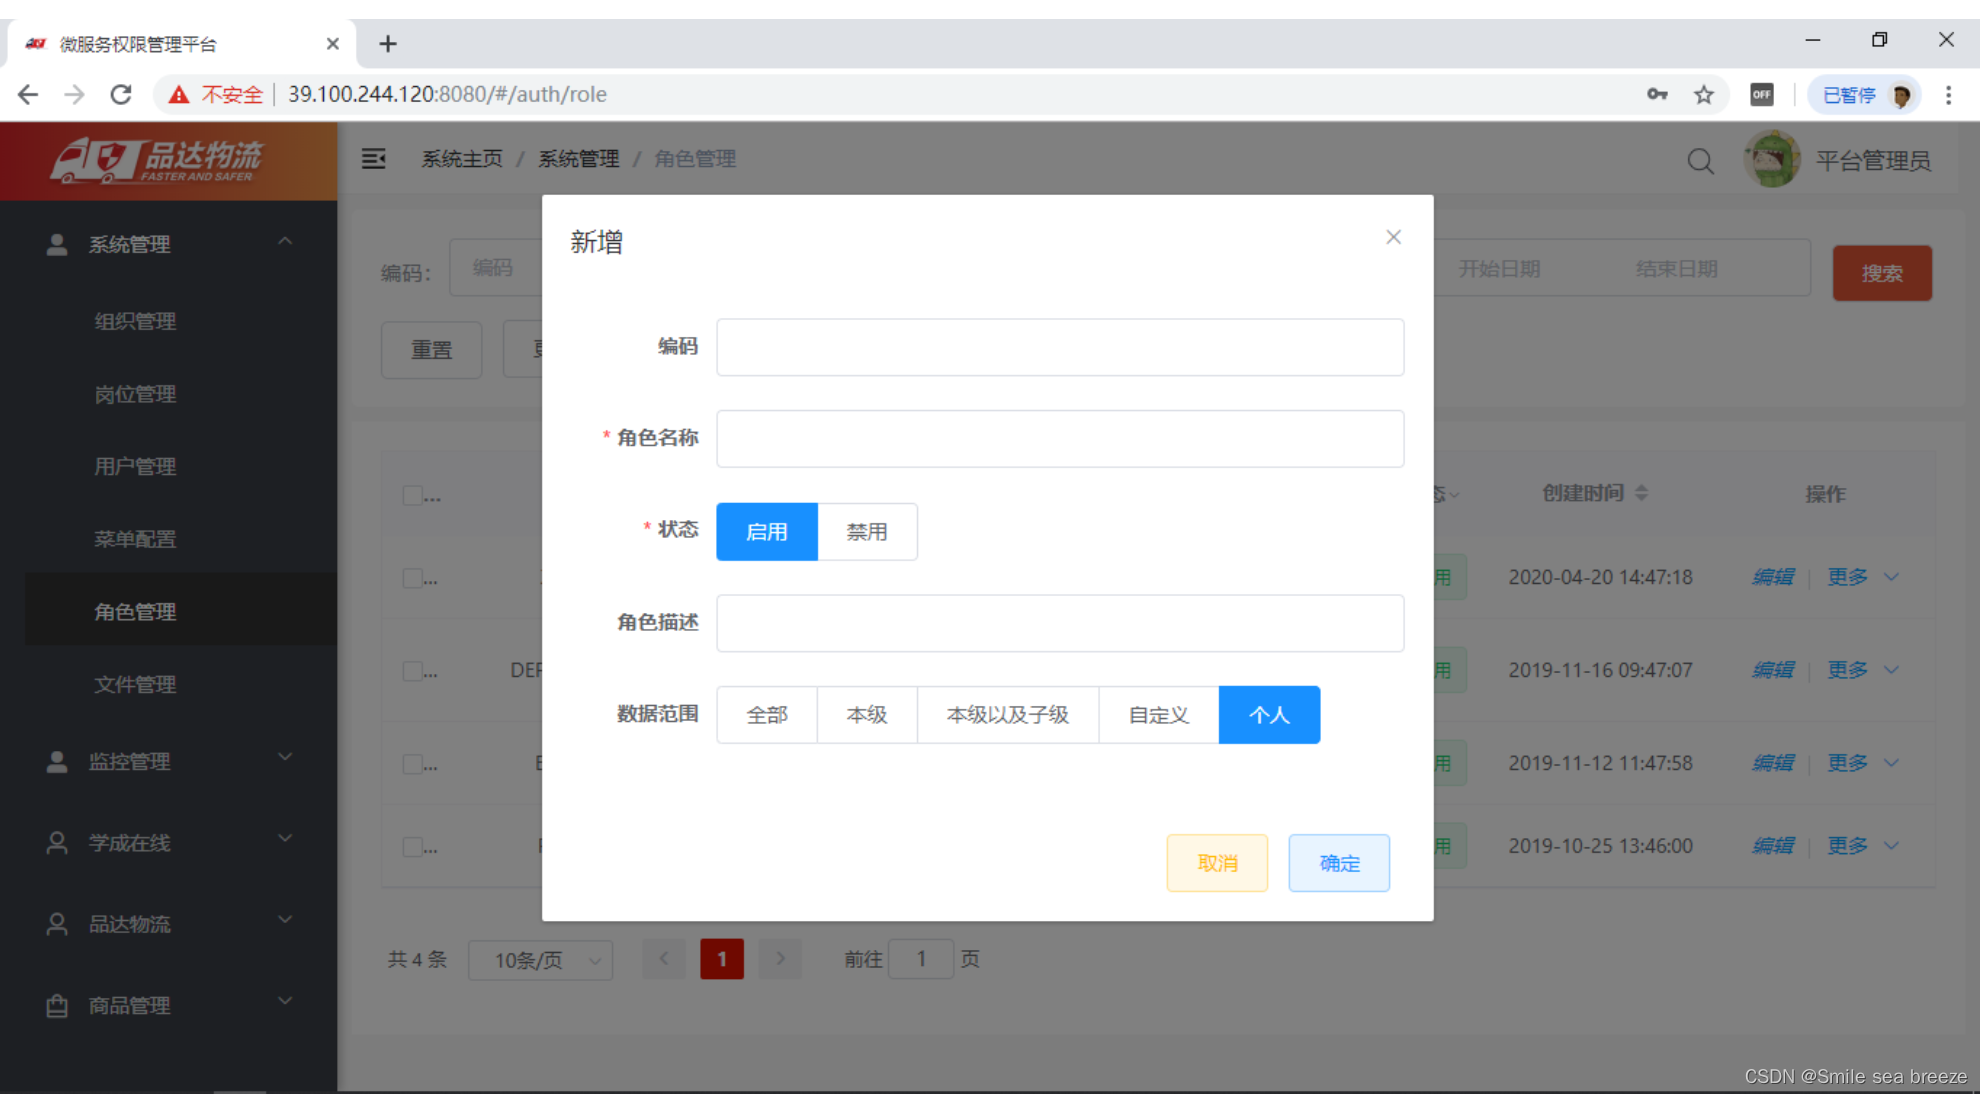Open 文件管理 in the sidebar
Image resolution: width=1983 pixels, height=1094 pixels.
135,684
